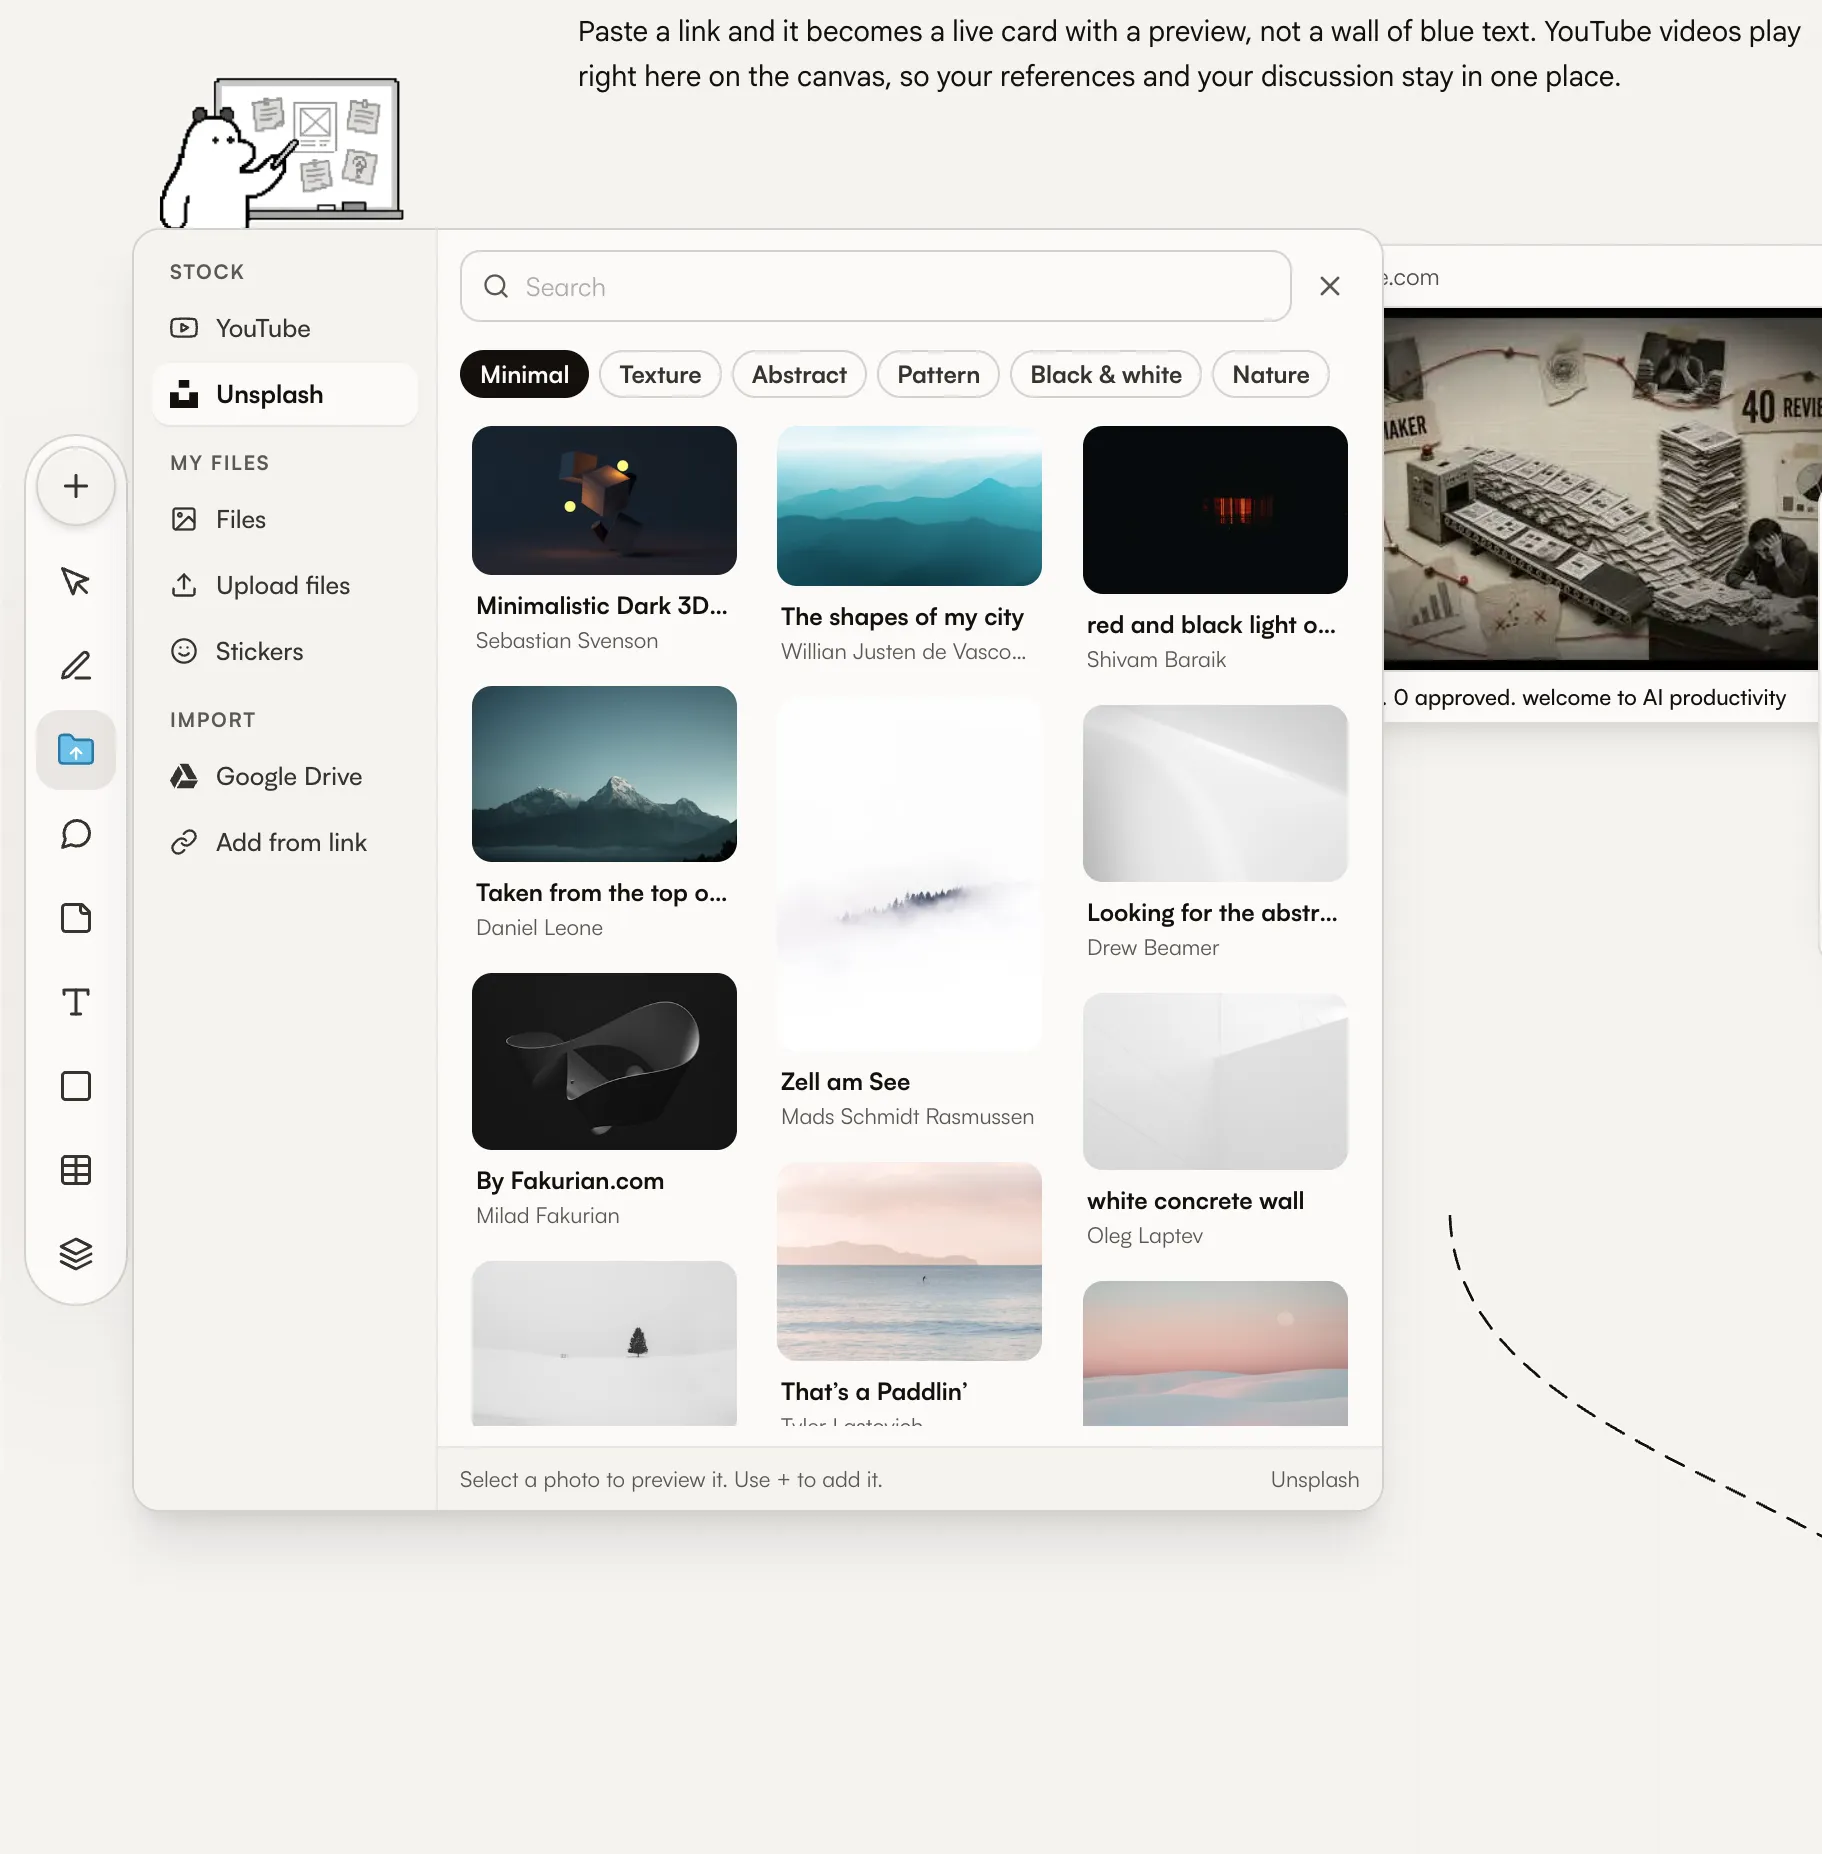Open YouTube stock source
1822x1854 pixels.
click(x=285, y=328)
